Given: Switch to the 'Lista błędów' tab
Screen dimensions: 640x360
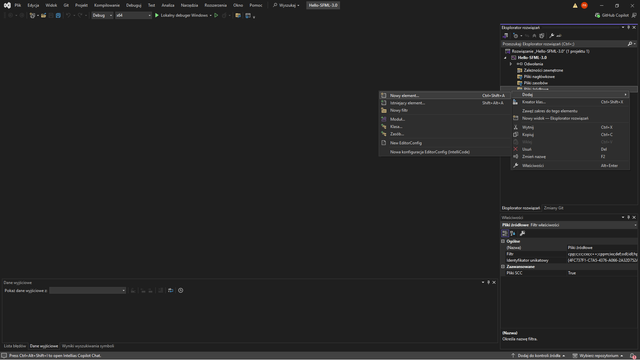Looking at the screenshot, I should [15, 346].
